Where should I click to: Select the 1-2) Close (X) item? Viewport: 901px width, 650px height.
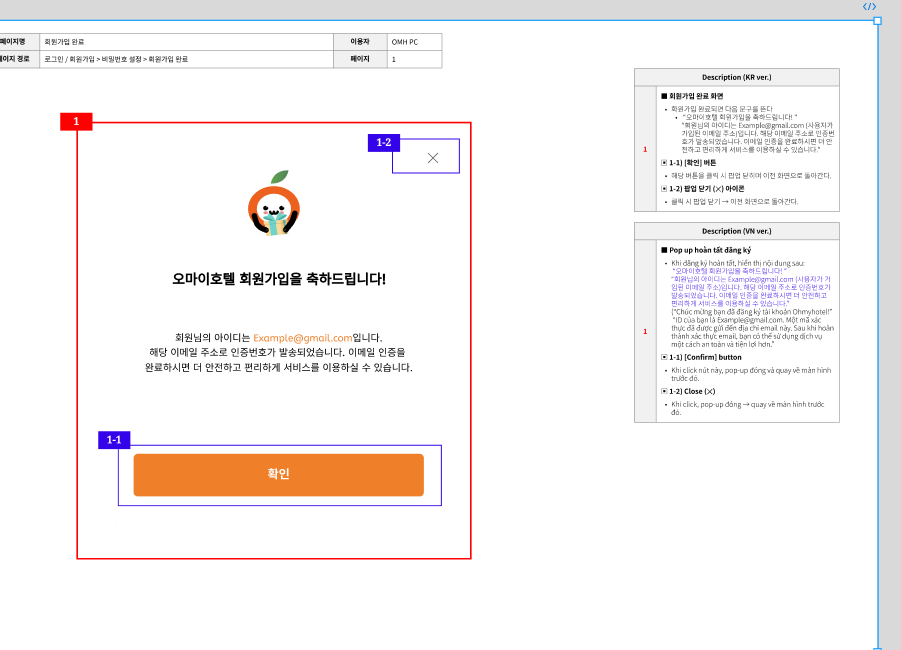tap(688, 391)
